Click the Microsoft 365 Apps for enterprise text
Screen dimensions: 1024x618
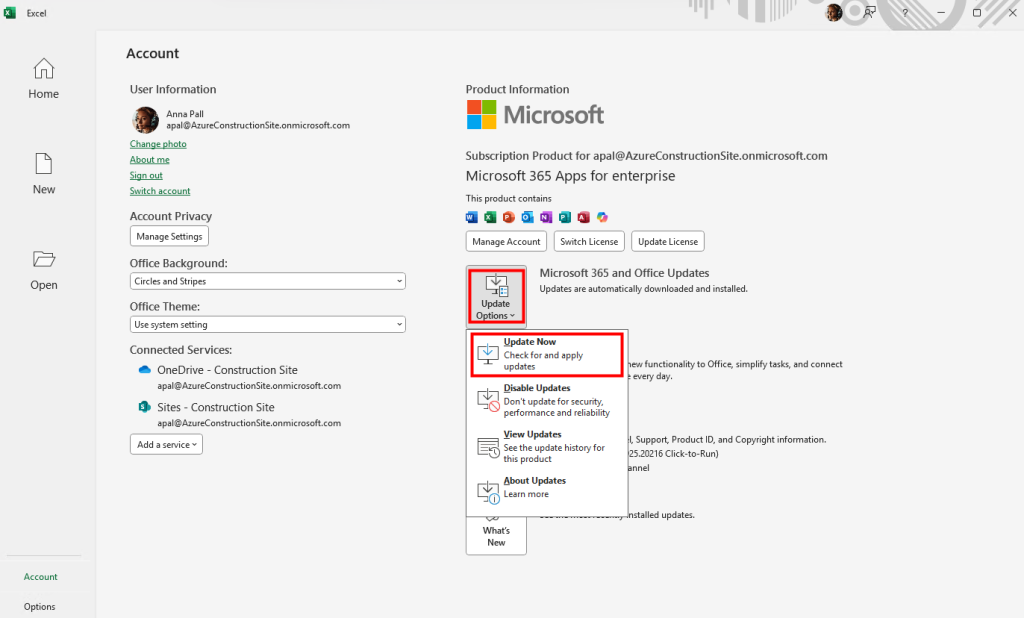pyautogui.click(x=570, y=176)
